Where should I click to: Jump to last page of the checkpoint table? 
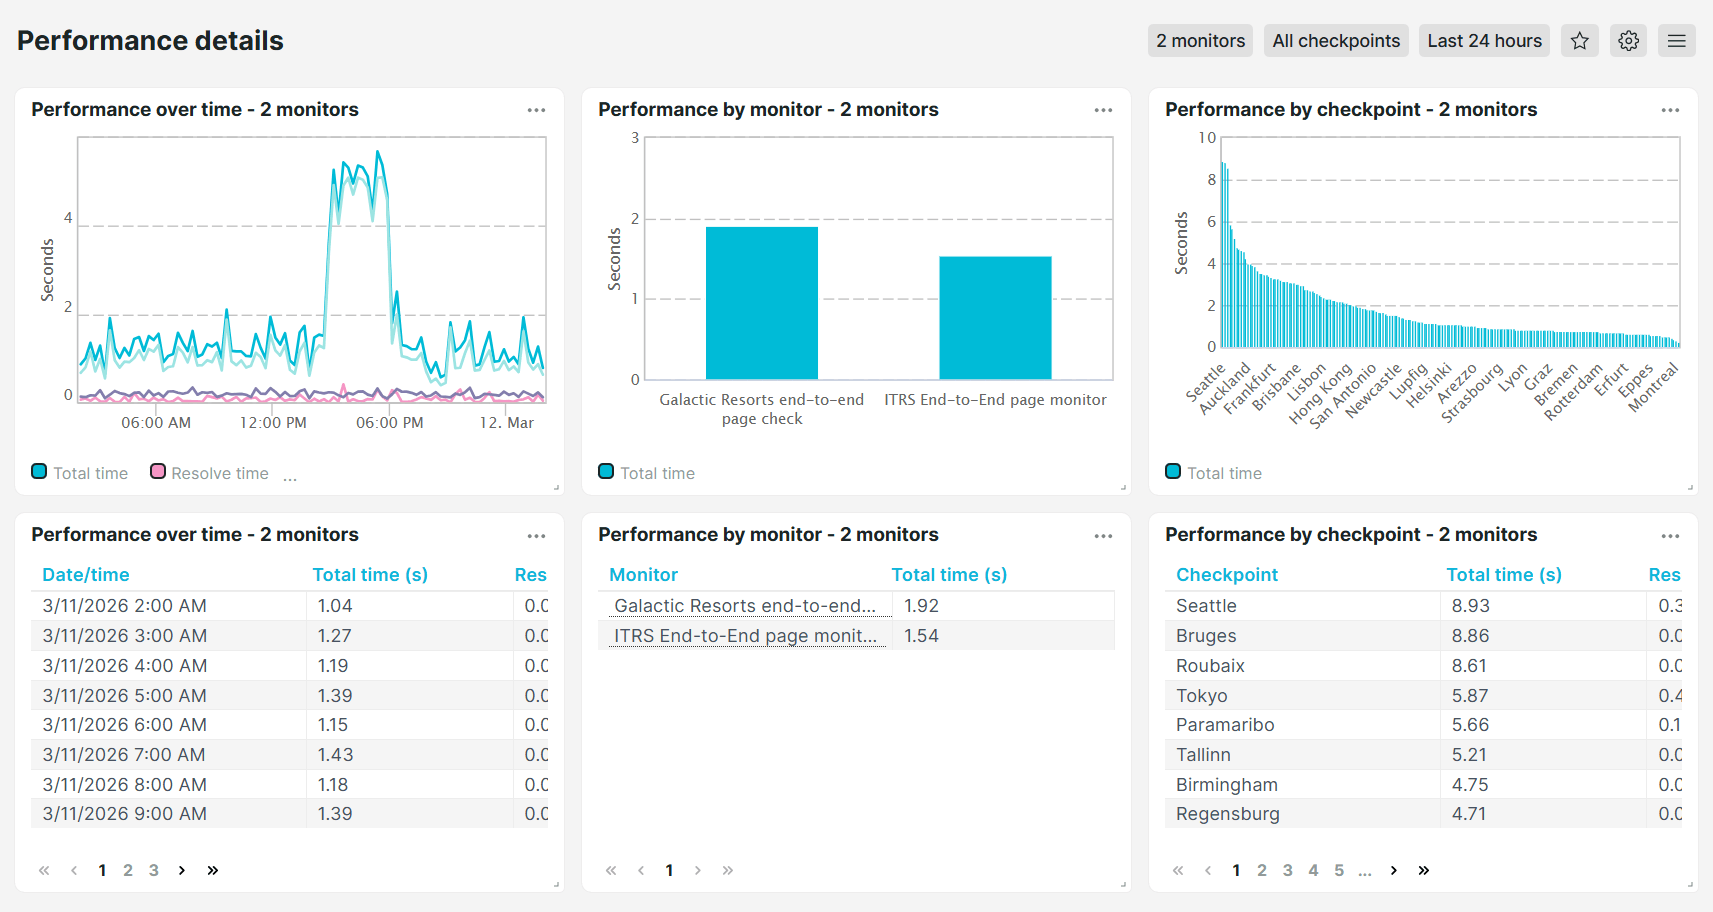(x=1424, y=870)
